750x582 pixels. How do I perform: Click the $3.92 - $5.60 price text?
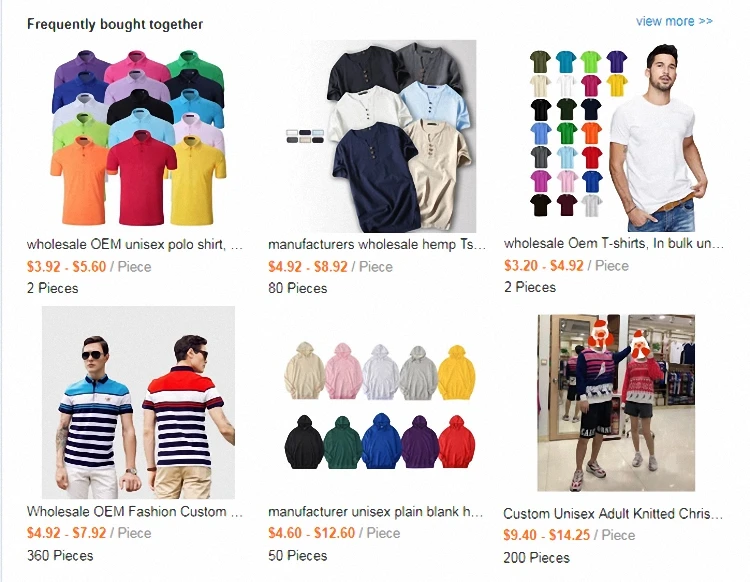66,267
